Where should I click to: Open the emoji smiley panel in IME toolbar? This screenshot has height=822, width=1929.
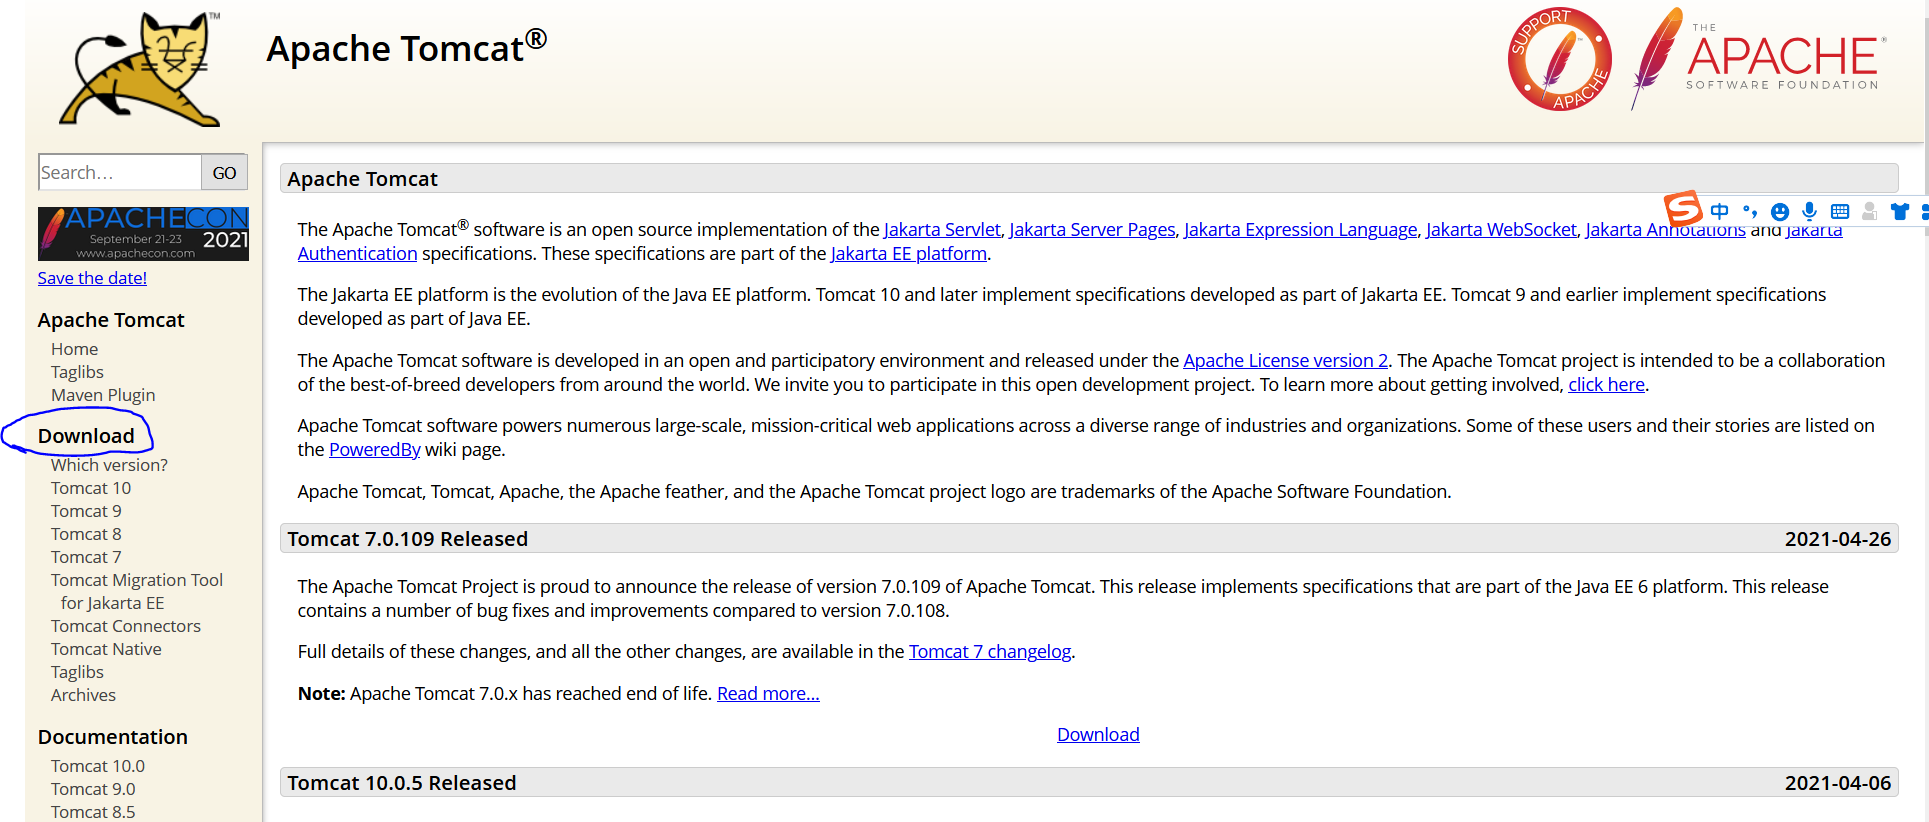(1780, 211)
